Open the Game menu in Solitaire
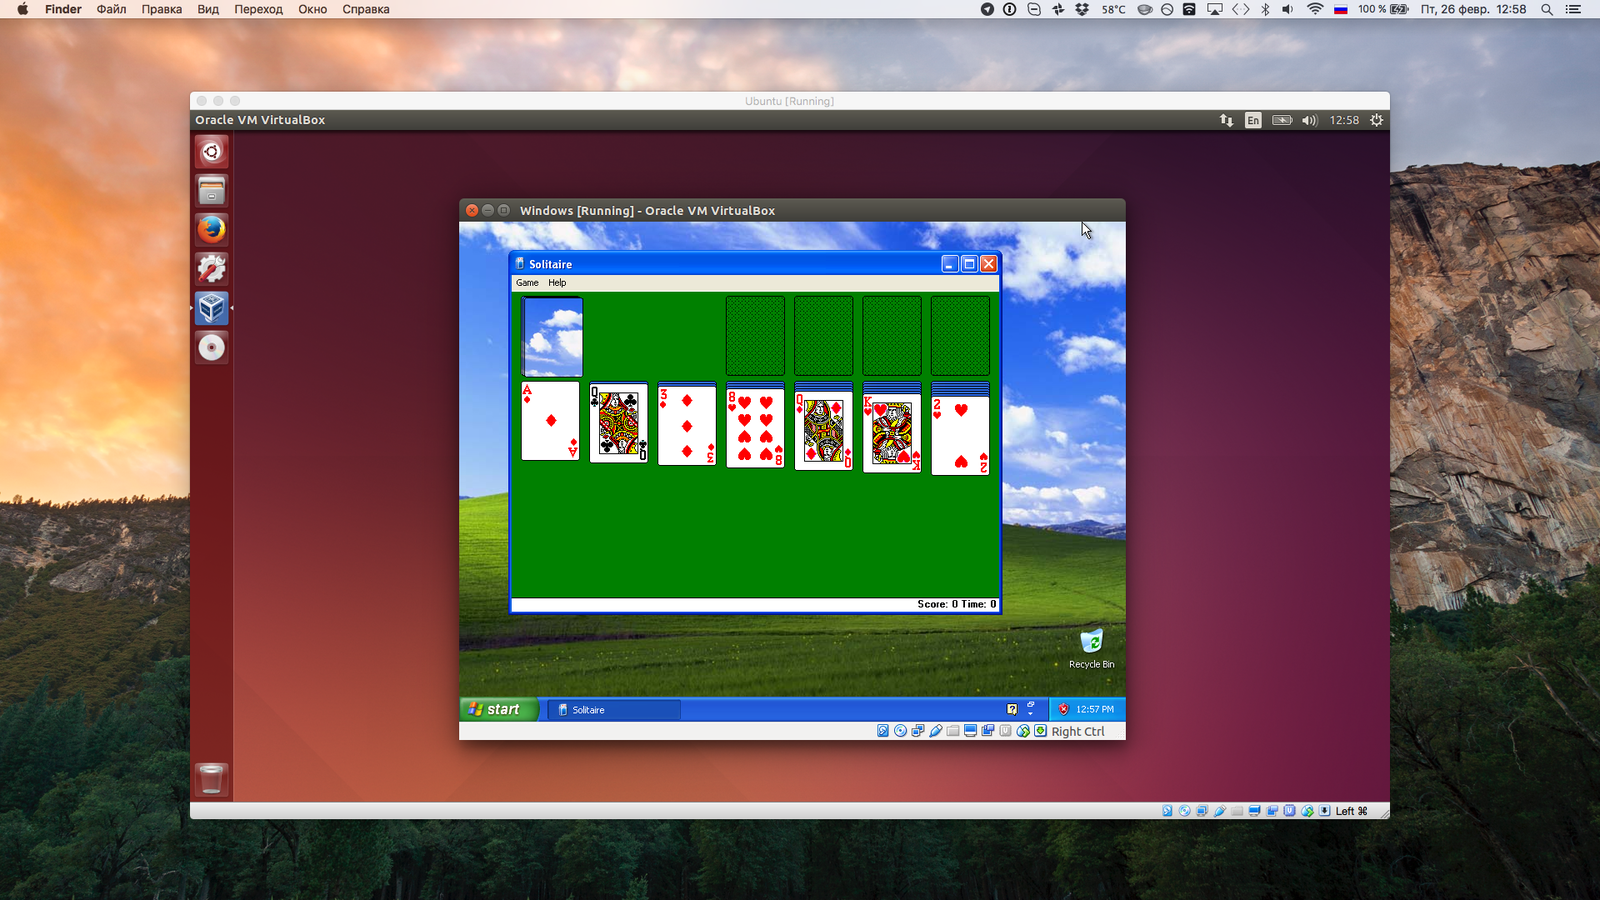This screenshot has height=900, width=1600. (527, 283)
